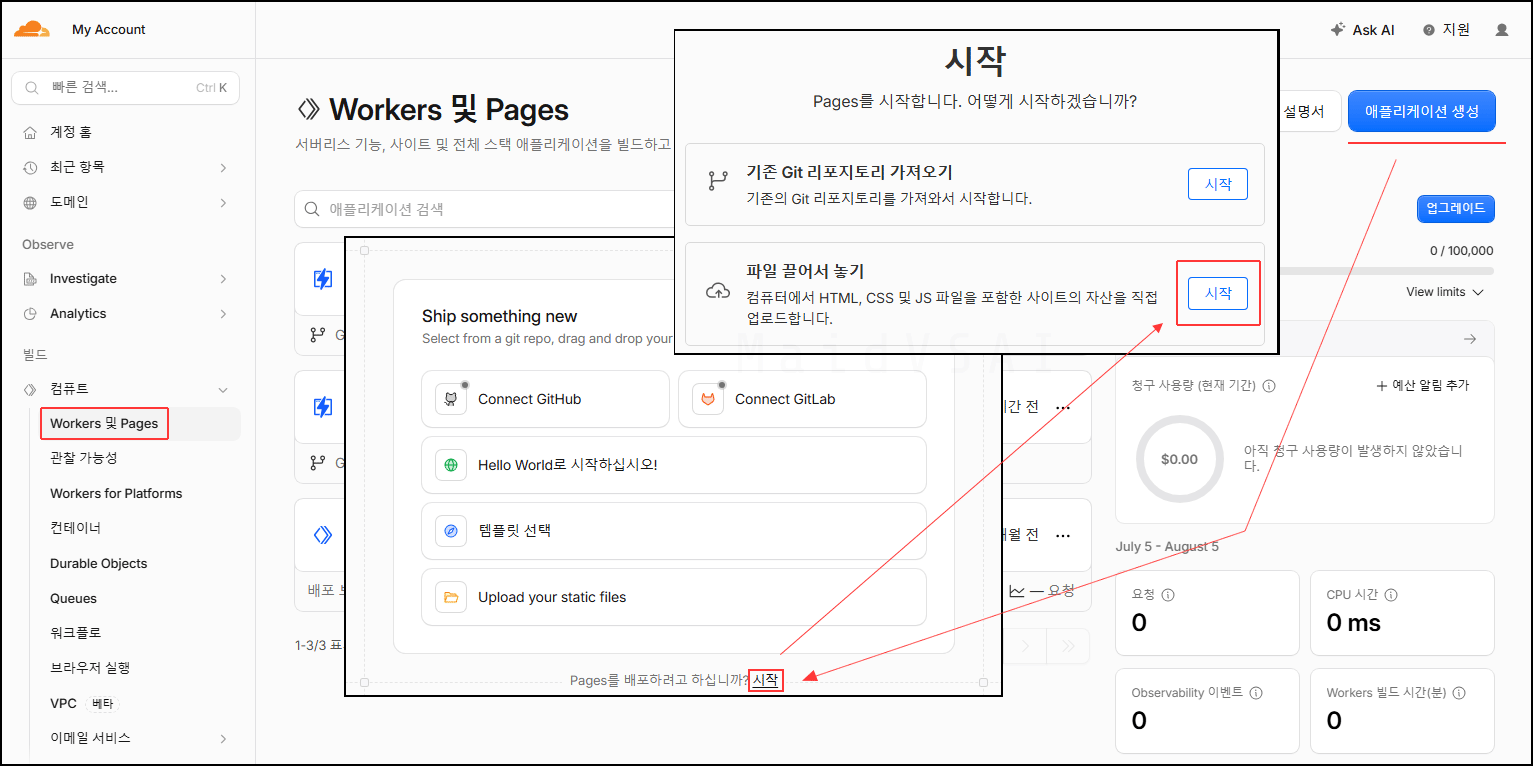Click 시작 for 파일 끌어서 놓기
Viewport: 1533px width, 766px height.
pyautogui.click(x=1218, y=293)
